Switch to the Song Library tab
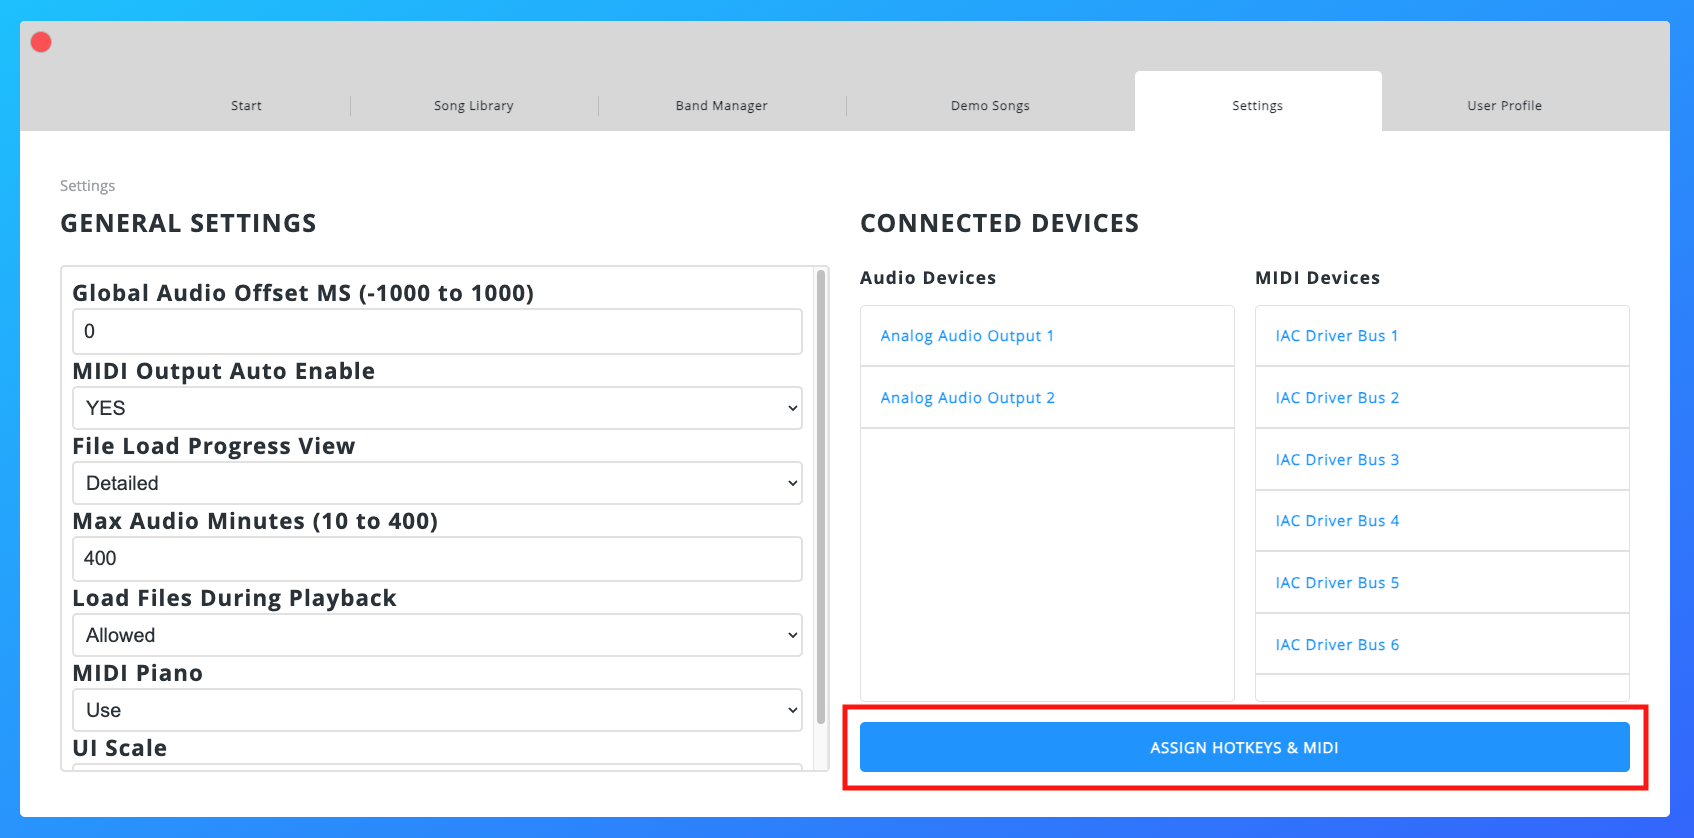1694x838 pixels. pos(473,105)
